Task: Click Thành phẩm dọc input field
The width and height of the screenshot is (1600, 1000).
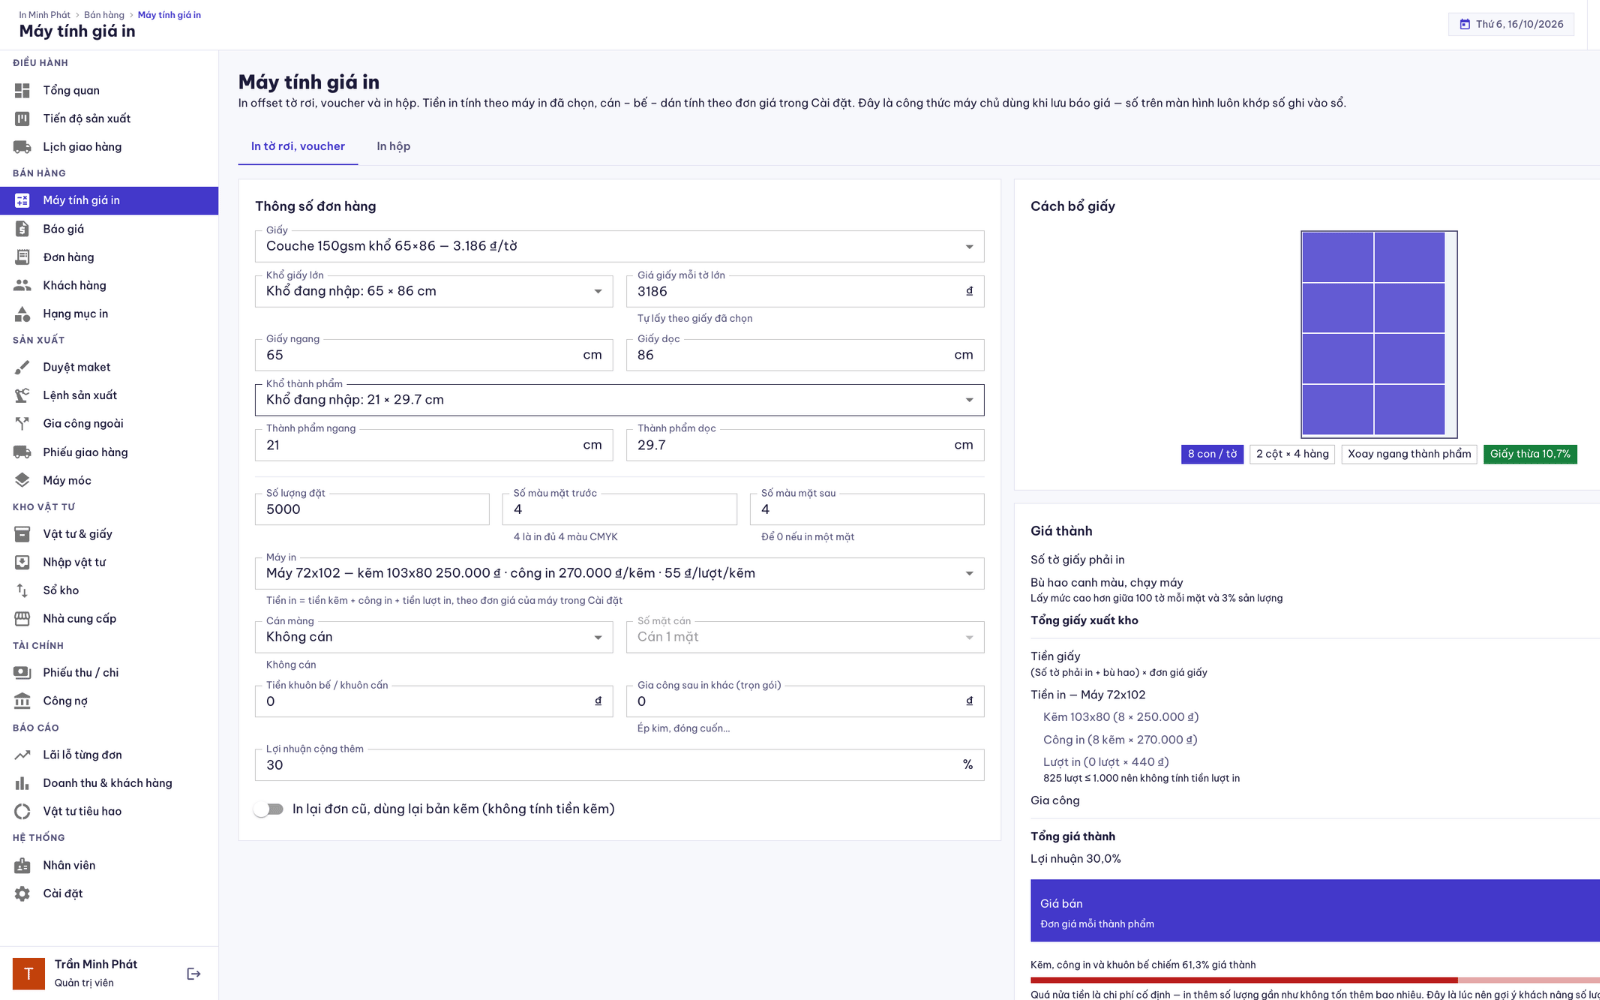Action: [x=806, y=445]
